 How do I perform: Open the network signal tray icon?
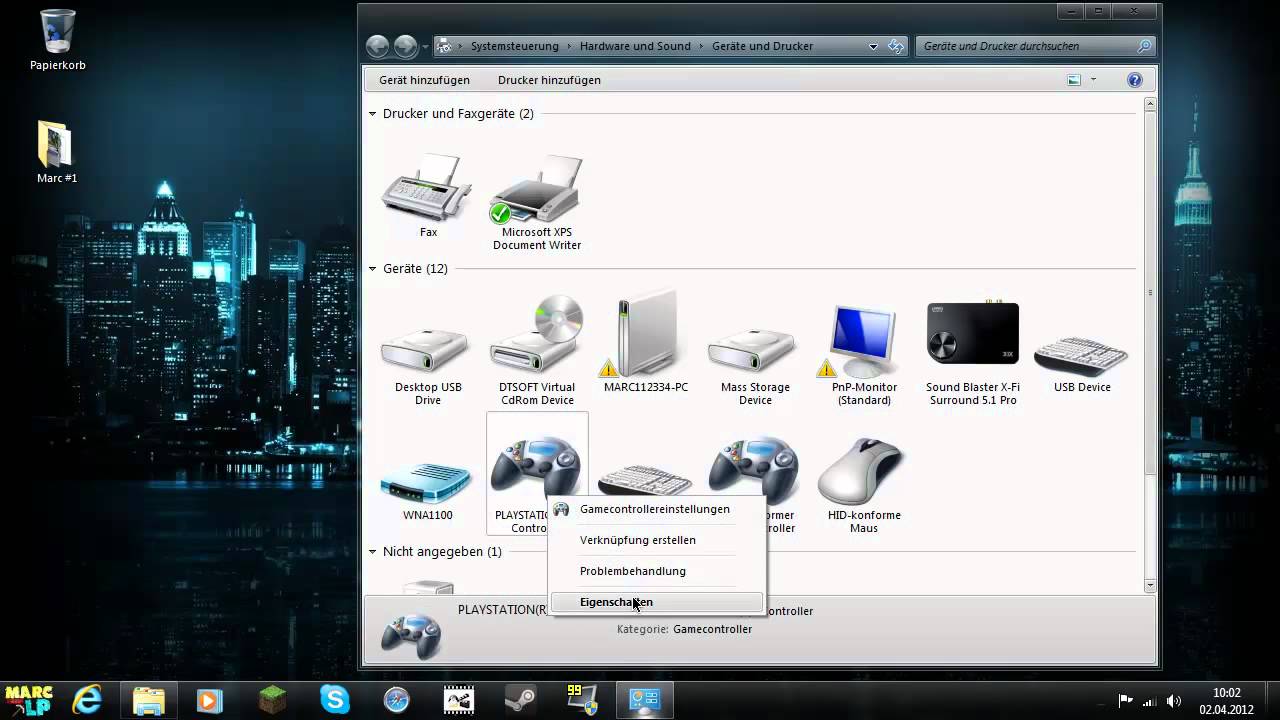(x=1150, y=701)
